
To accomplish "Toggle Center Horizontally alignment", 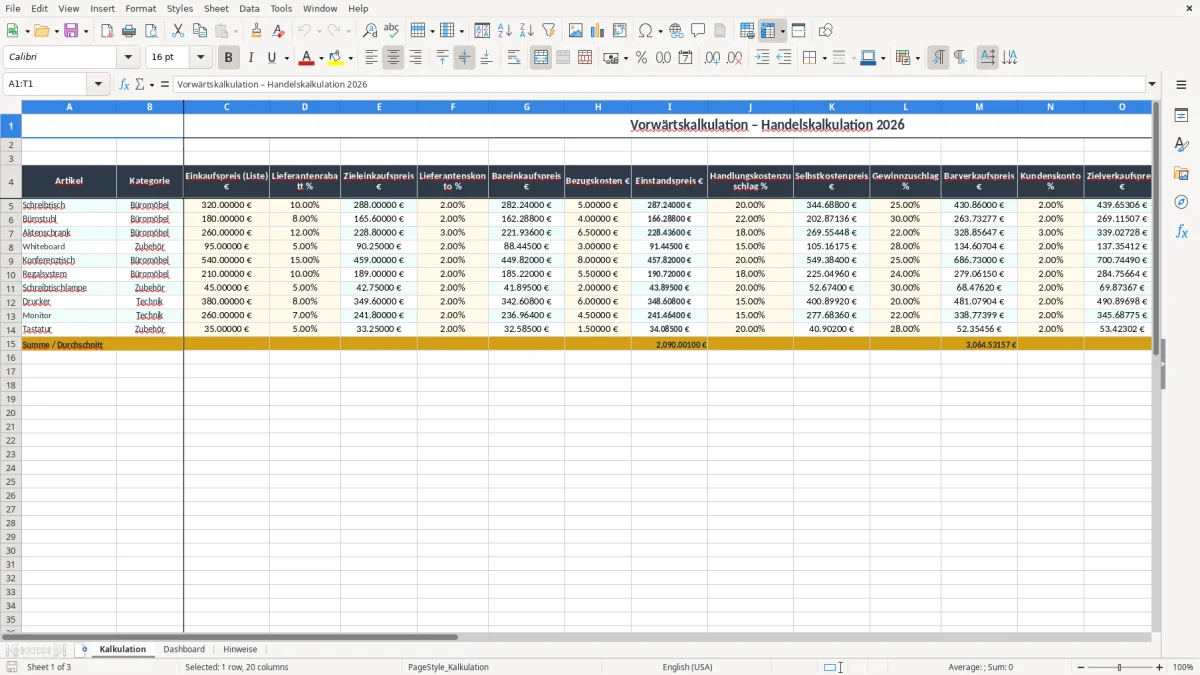I will point(393,58).
